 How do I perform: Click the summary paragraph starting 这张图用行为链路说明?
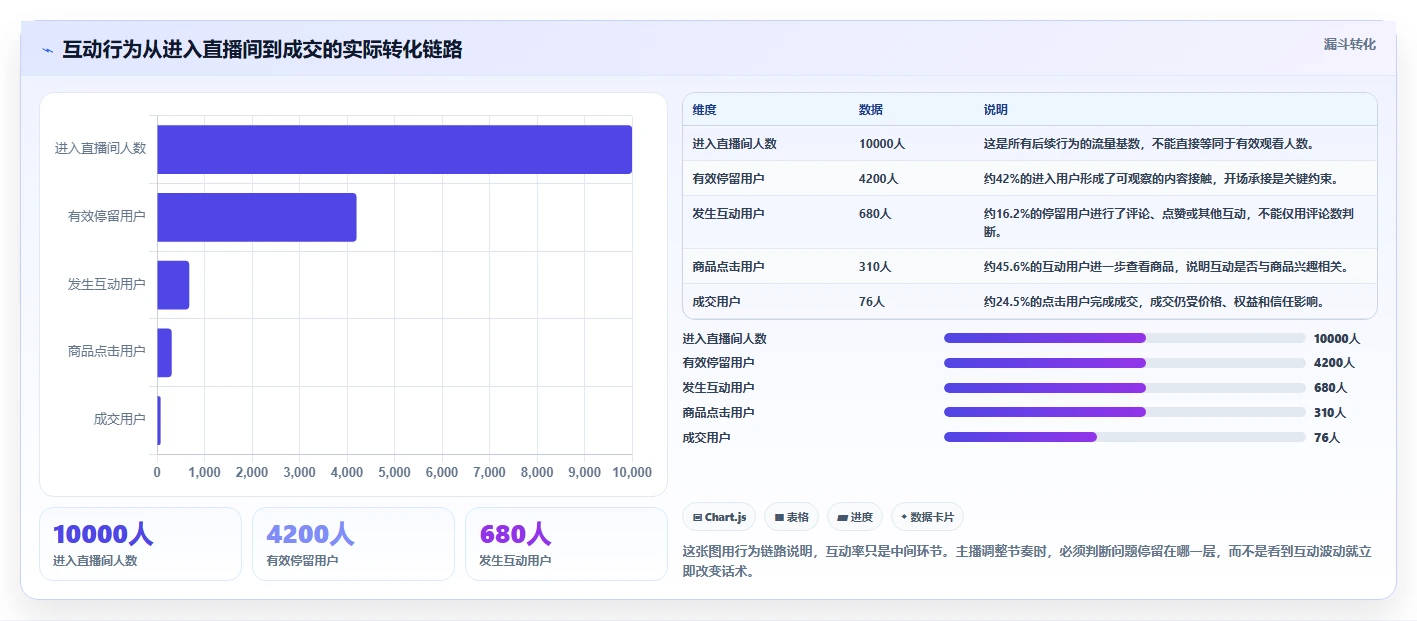pyautogui.click(x=1026, y=562)
